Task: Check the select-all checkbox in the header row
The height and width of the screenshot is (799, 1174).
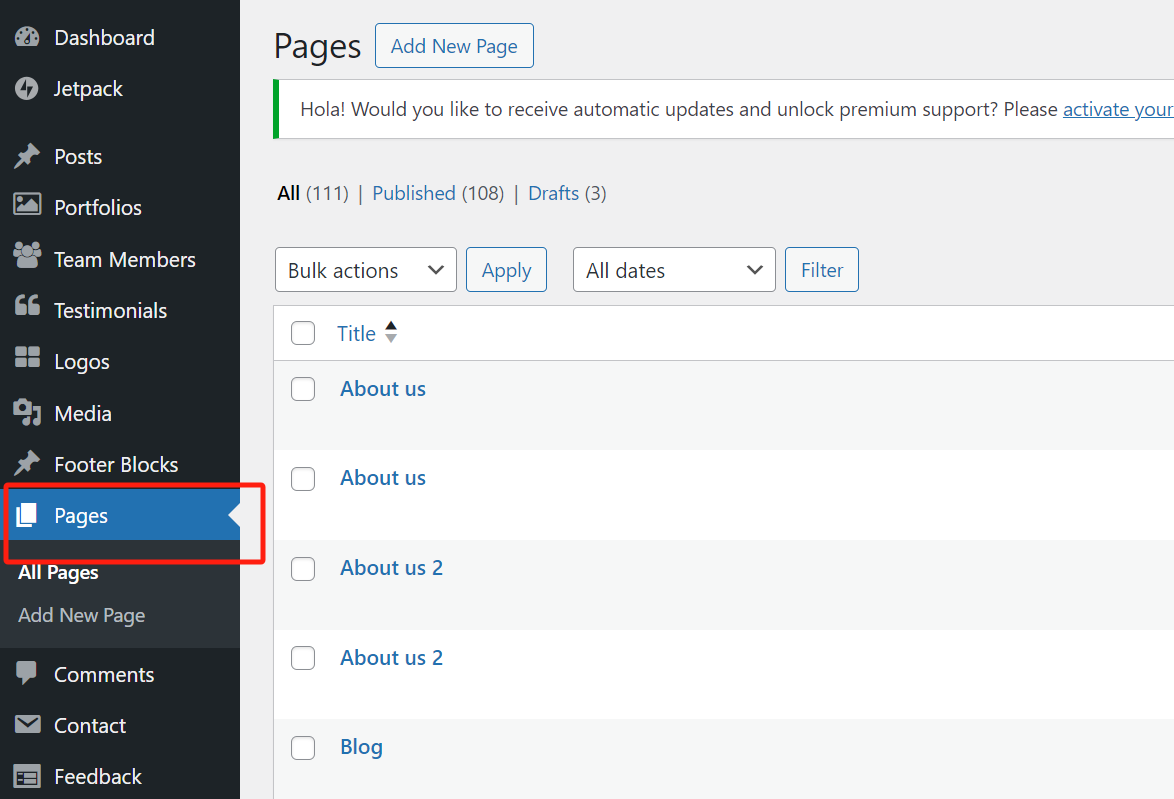Action: (303, 333)
